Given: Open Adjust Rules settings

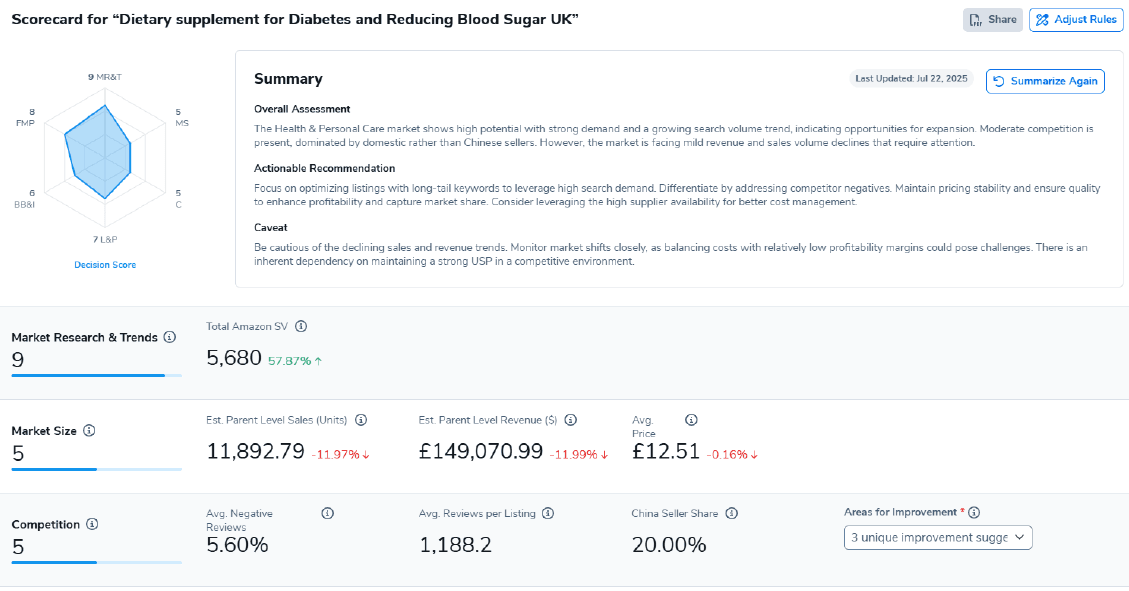Looking at the screenshot, I should (x=1075, y=19).
